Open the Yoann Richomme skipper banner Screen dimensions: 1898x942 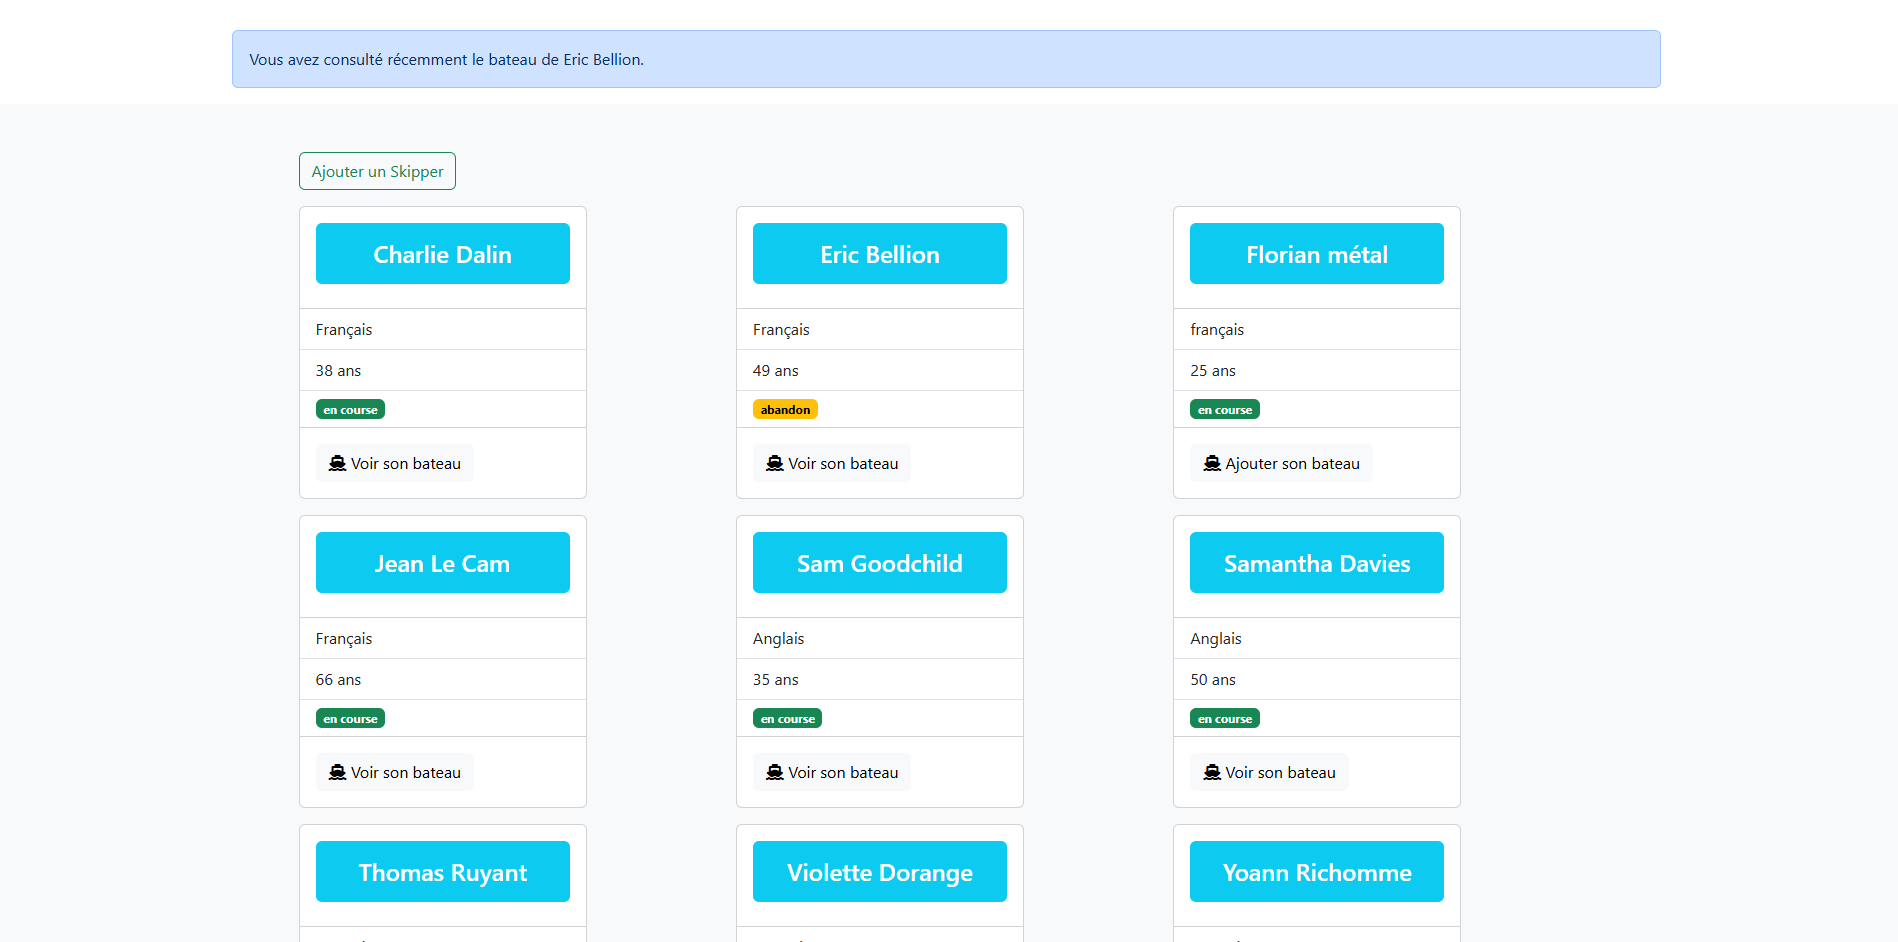click(x=1316, y=872)
